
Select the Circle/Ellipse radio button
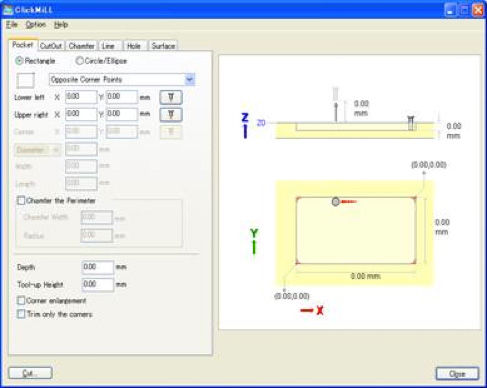(79, 61)
